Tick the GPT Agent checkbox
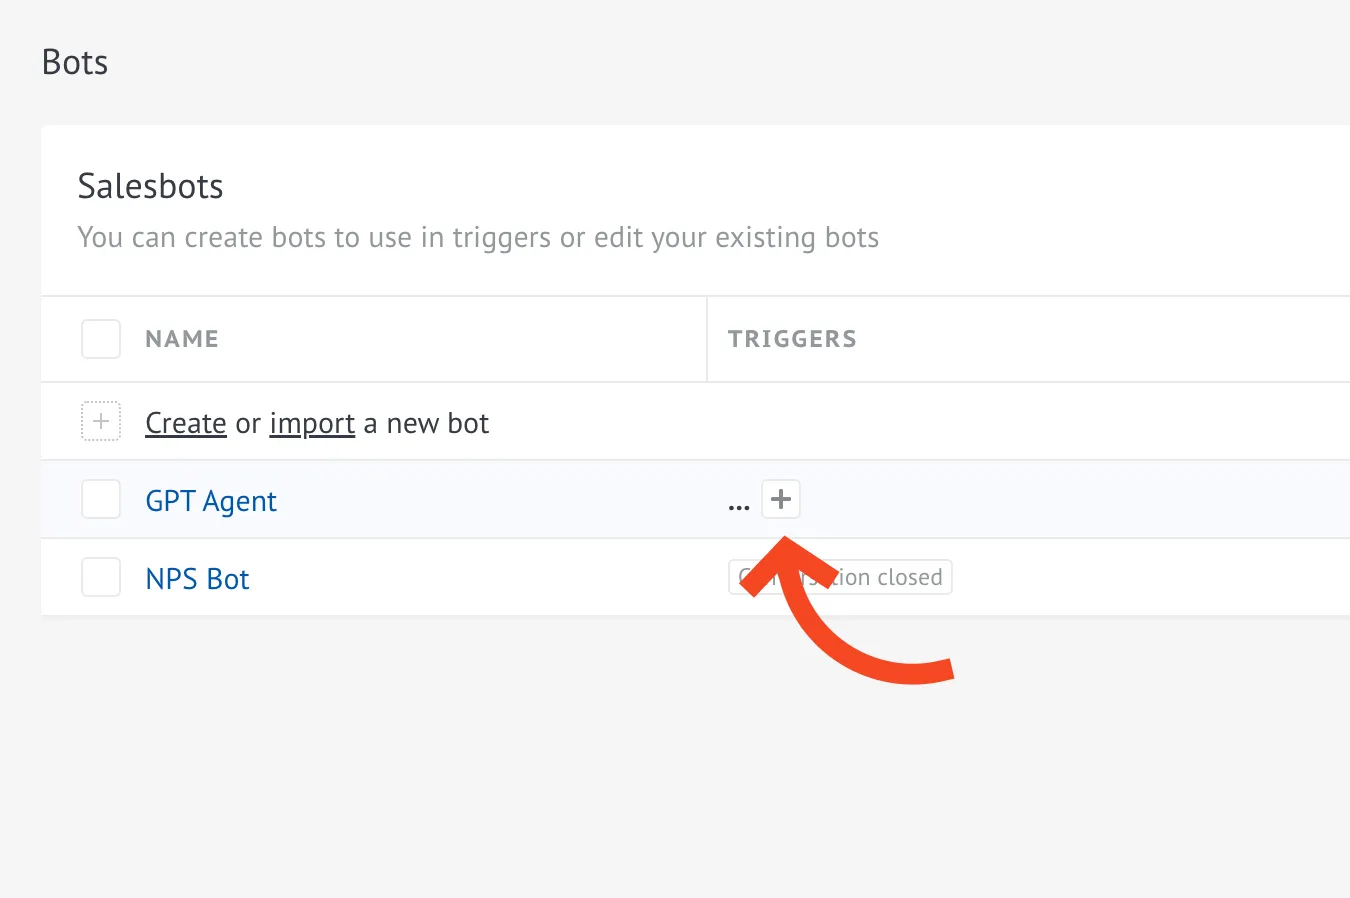Image resolution: width=1350 pixels, height=898 pixels. 101,499
